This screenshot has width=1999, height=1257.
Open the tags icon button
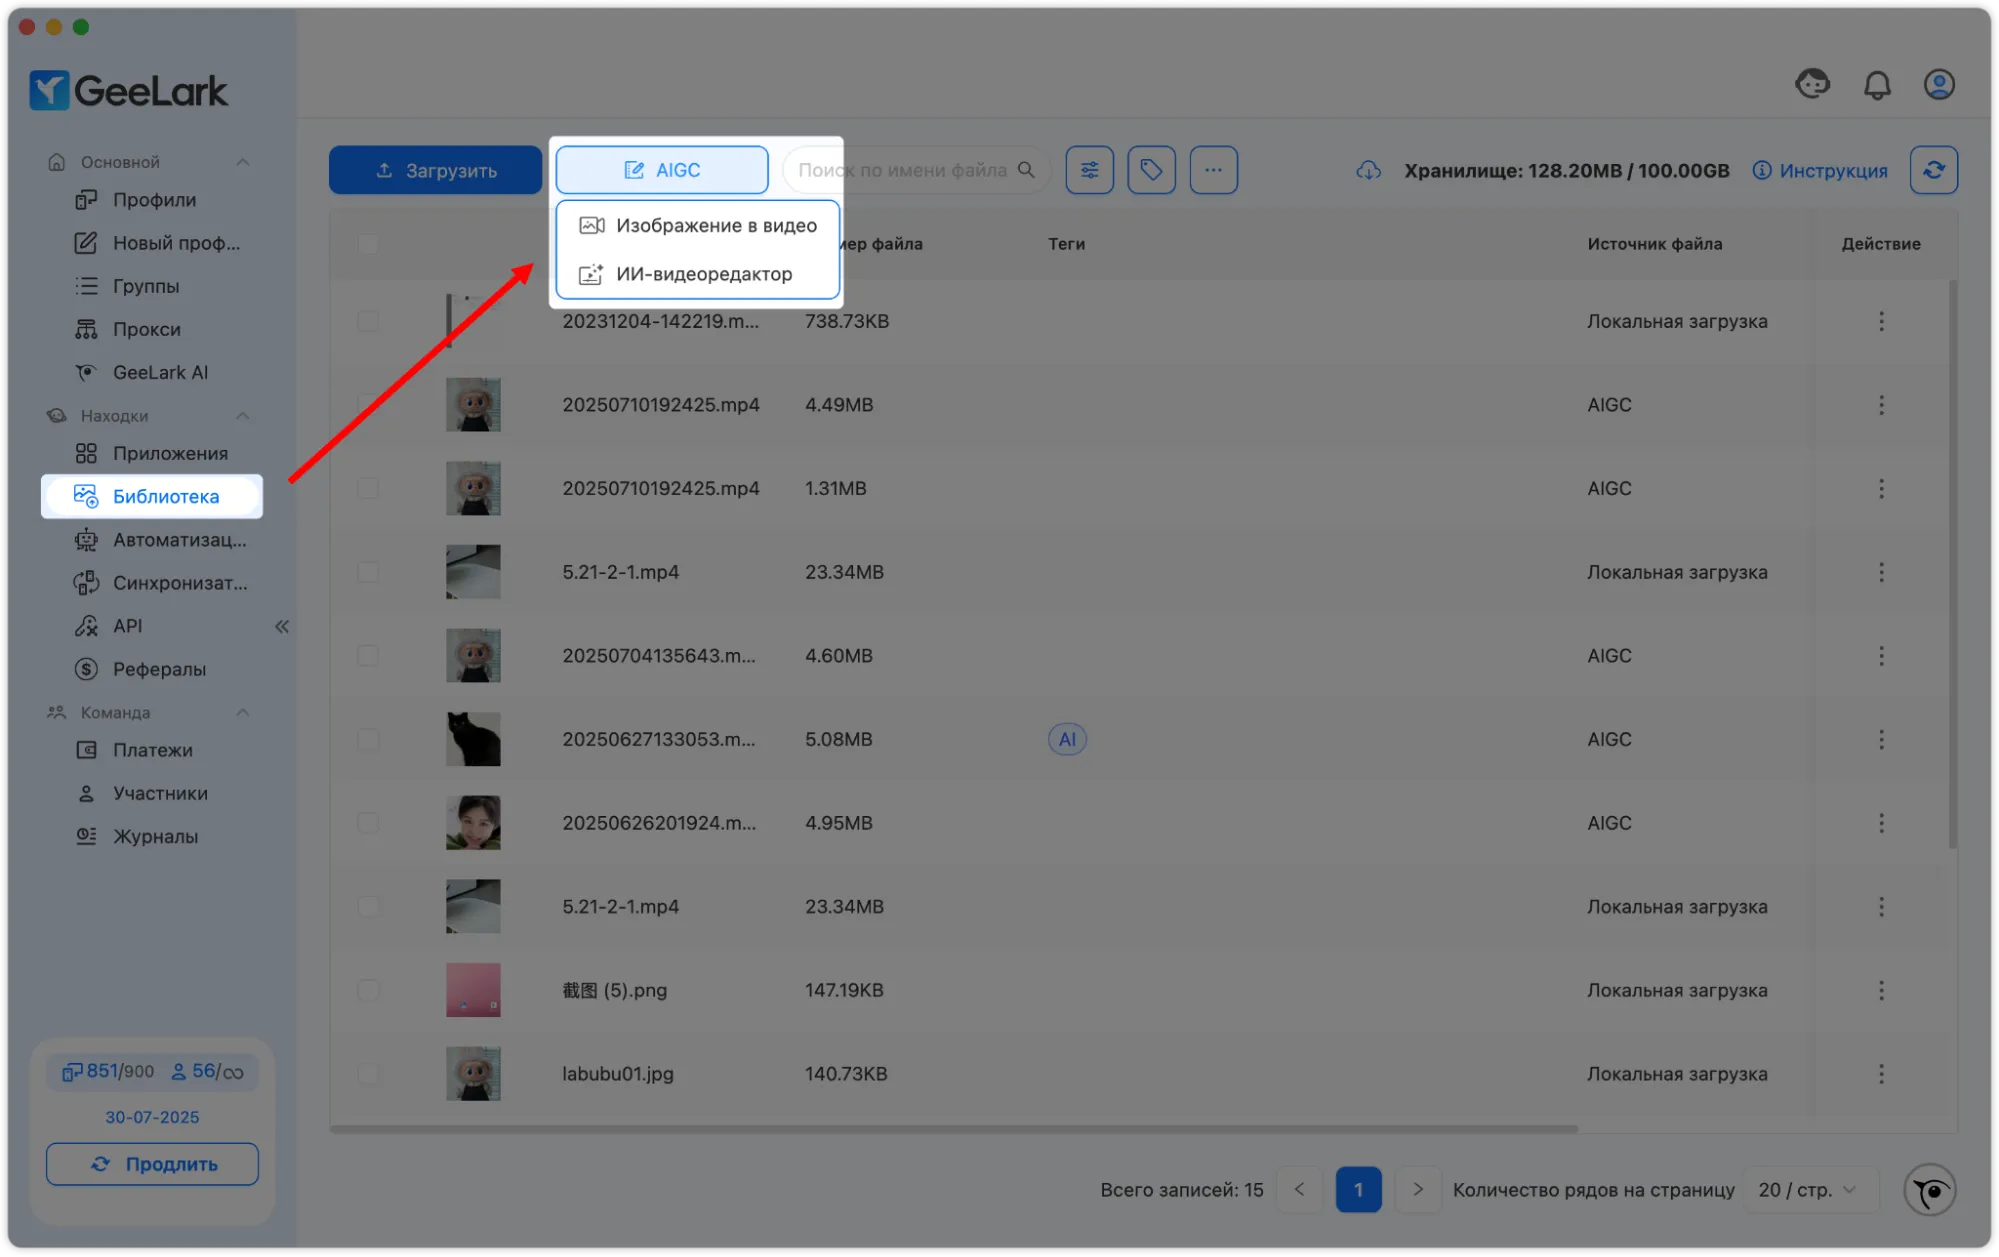(1151, 170)
